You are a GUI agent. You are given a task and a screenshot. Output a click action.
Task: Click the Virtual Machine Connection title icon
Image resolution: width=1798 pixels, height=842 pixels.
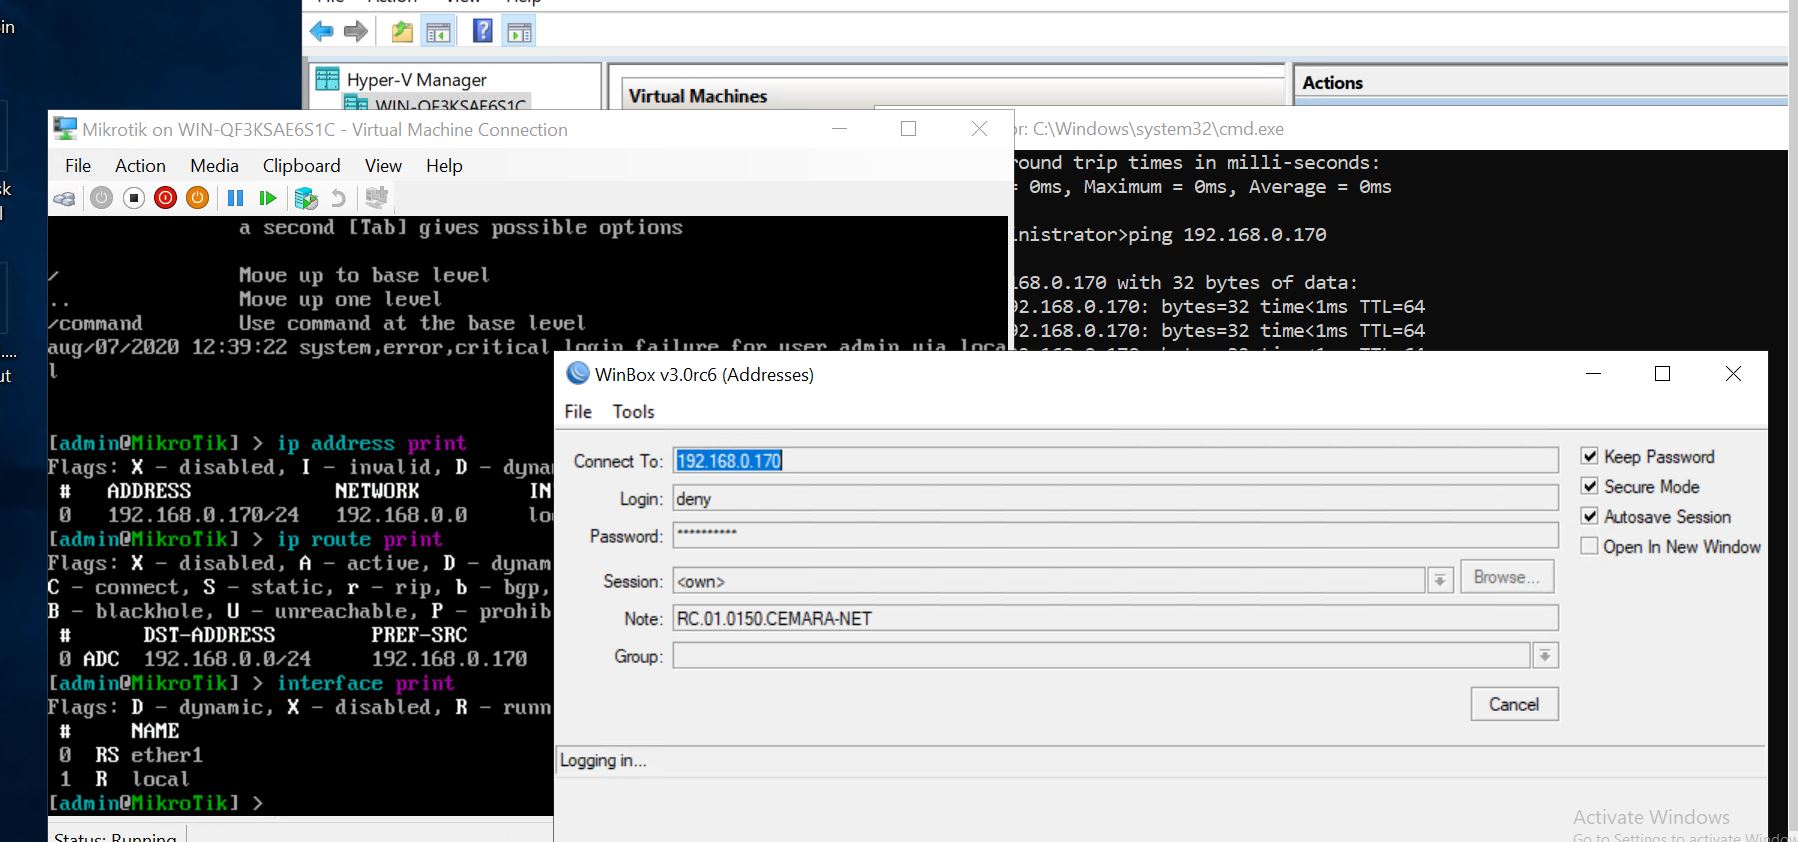tap(65, 129)
